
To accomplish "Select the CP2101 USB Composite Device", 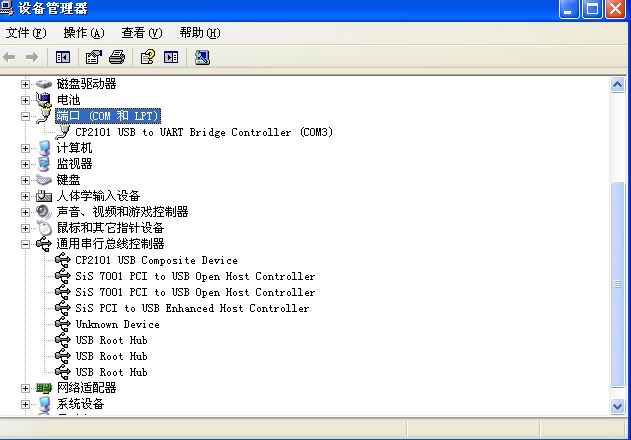I will point(156,260).
